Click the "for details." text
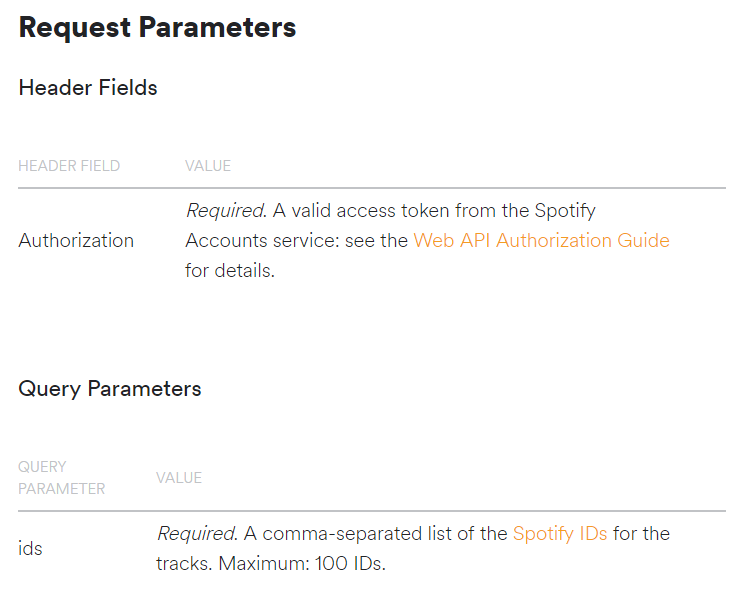This screenshot has height=603, width=741. [229, 271]
